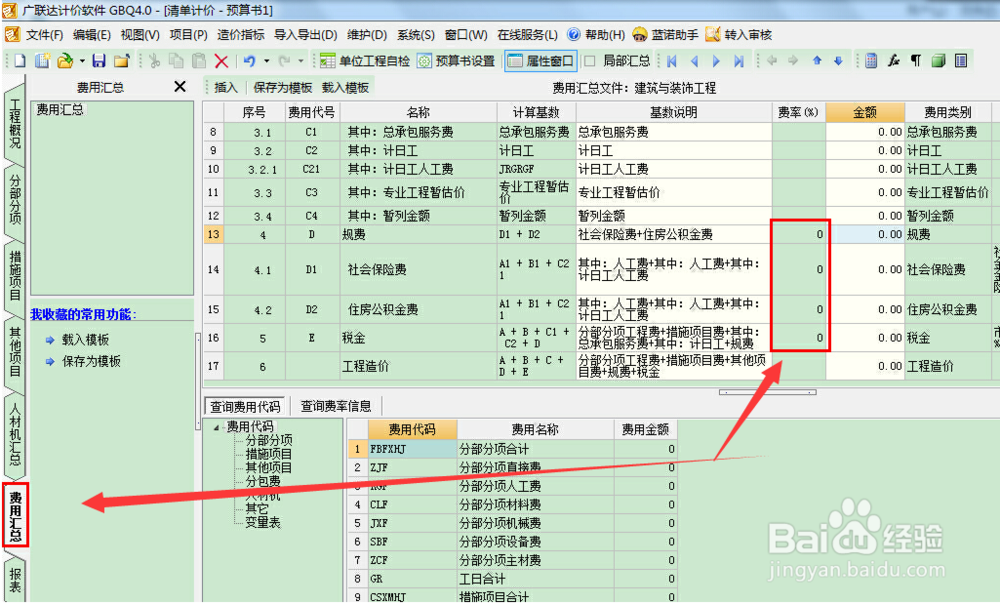Open the Redo history dropdown arrow
This screenshot has height=604, width=1000.
pyautogui.click(x=301, y=61)
